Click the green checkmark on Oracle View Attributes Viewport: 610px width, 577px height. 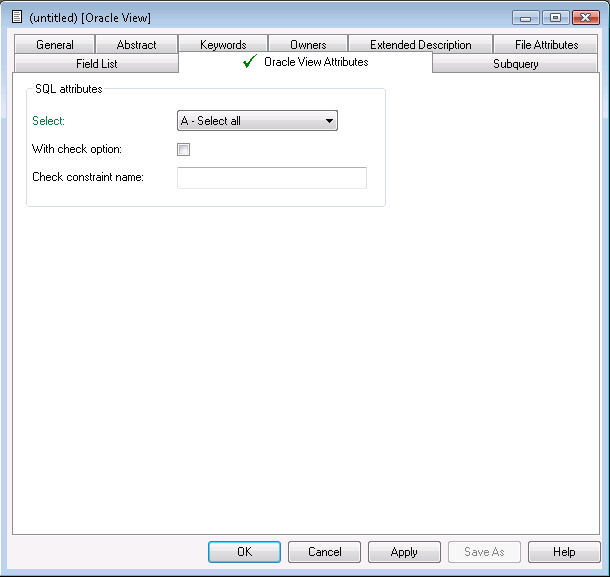250,62
